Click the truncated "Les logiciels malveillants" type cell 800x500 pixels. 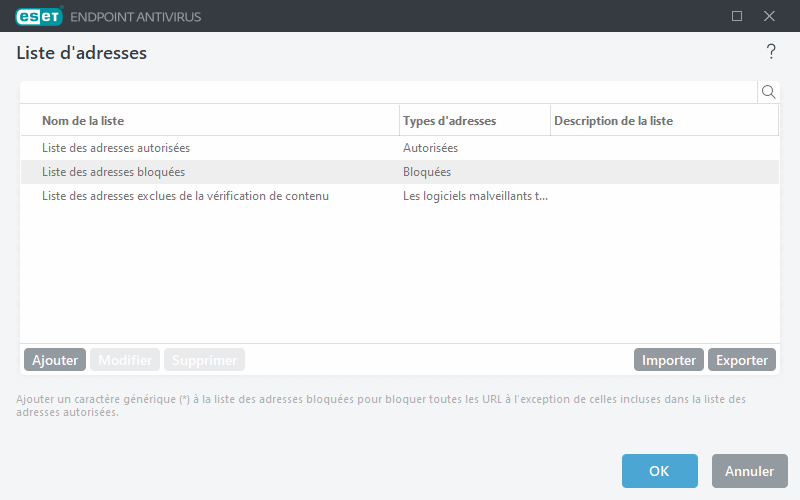click(x=475, y=196)
